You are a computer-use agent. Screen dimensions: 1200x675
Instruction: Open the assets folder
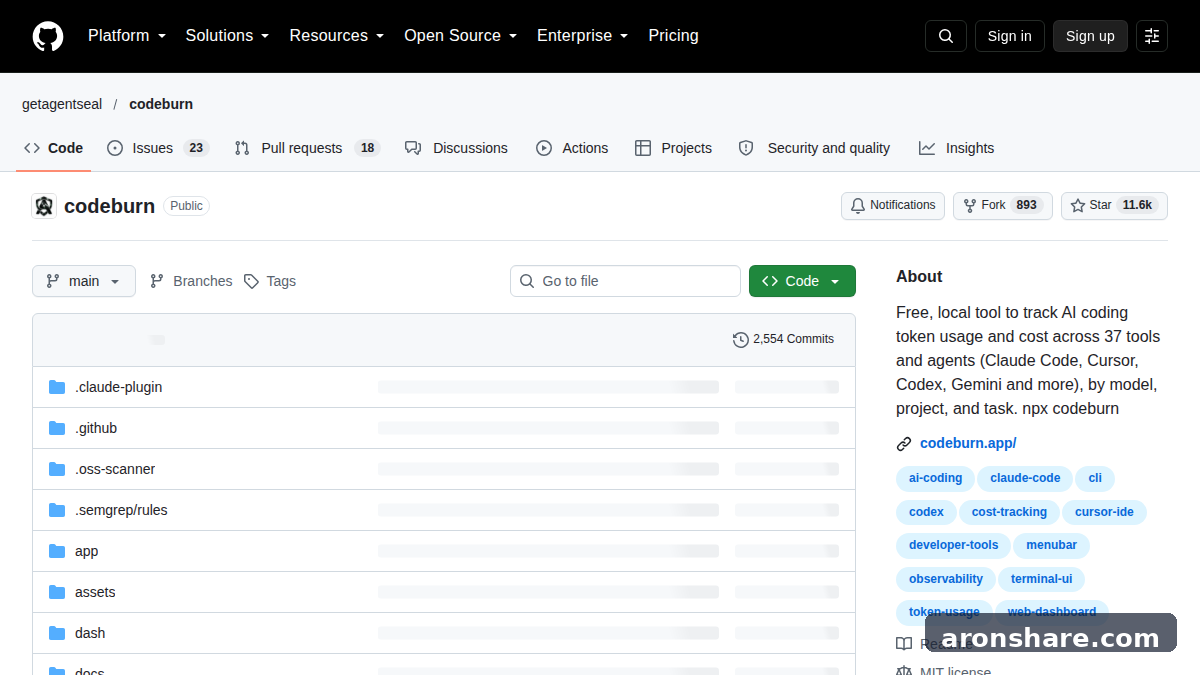pos(95,592)
